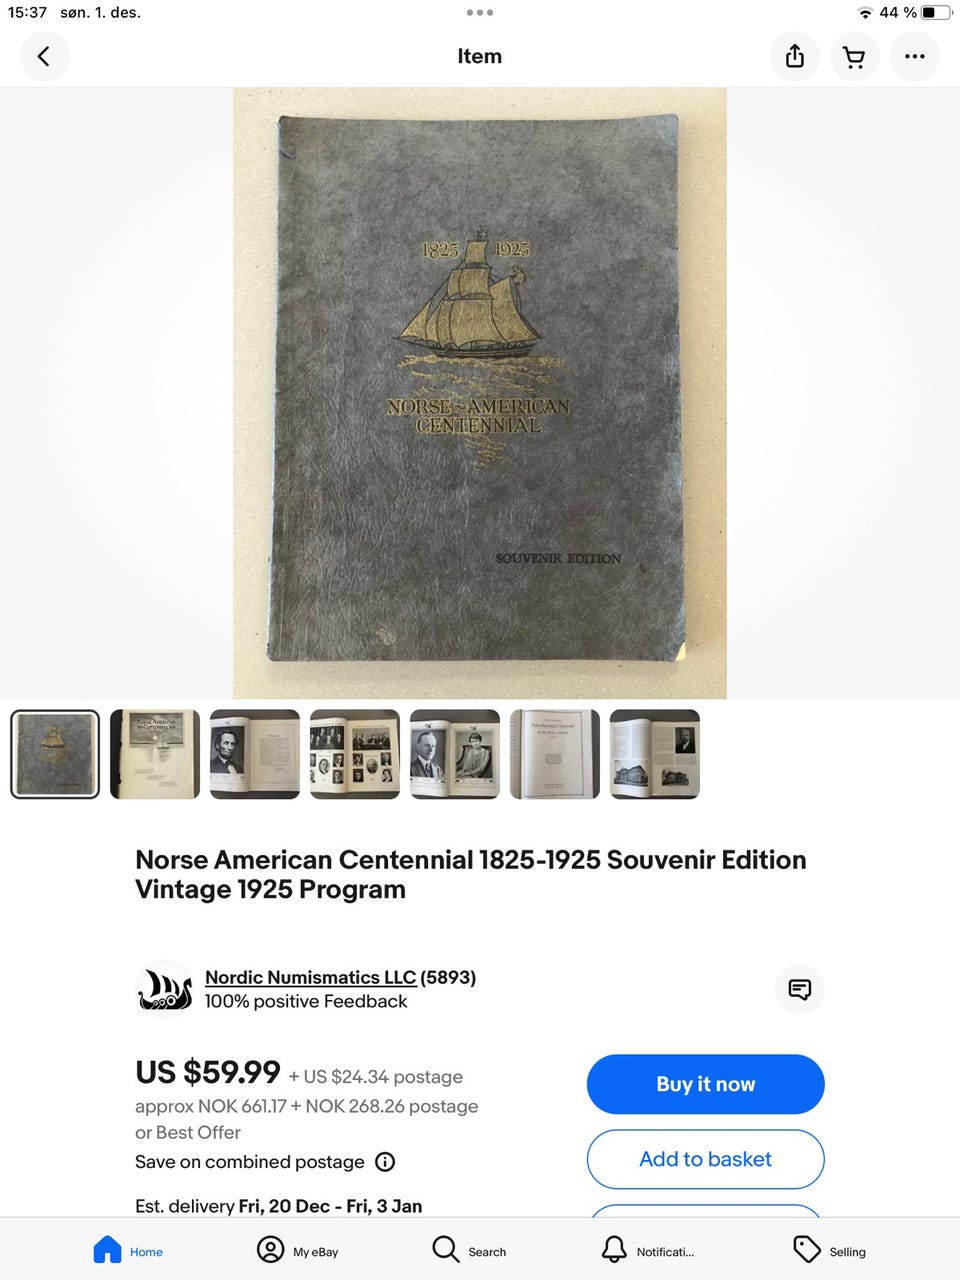Image resolution: width=960 pixels, height=1280 pixels.
Task: Message the seller via chat icon
Action: (x=800, y=989)
